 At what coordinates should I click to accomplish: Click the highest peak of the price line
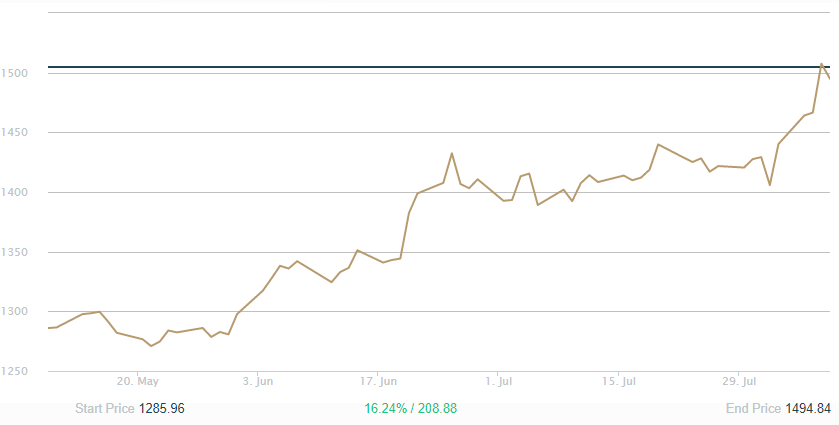(821, 64)
